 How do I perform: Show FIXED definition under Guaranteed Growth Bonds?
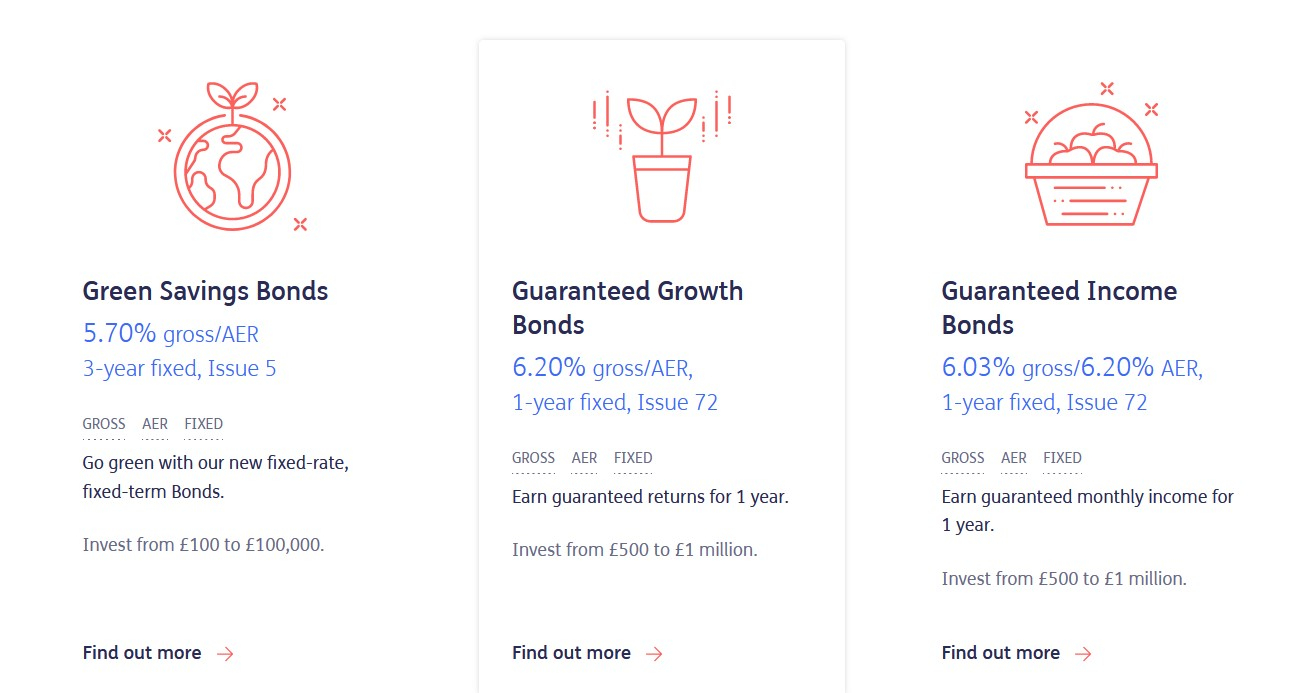point(633,458)
